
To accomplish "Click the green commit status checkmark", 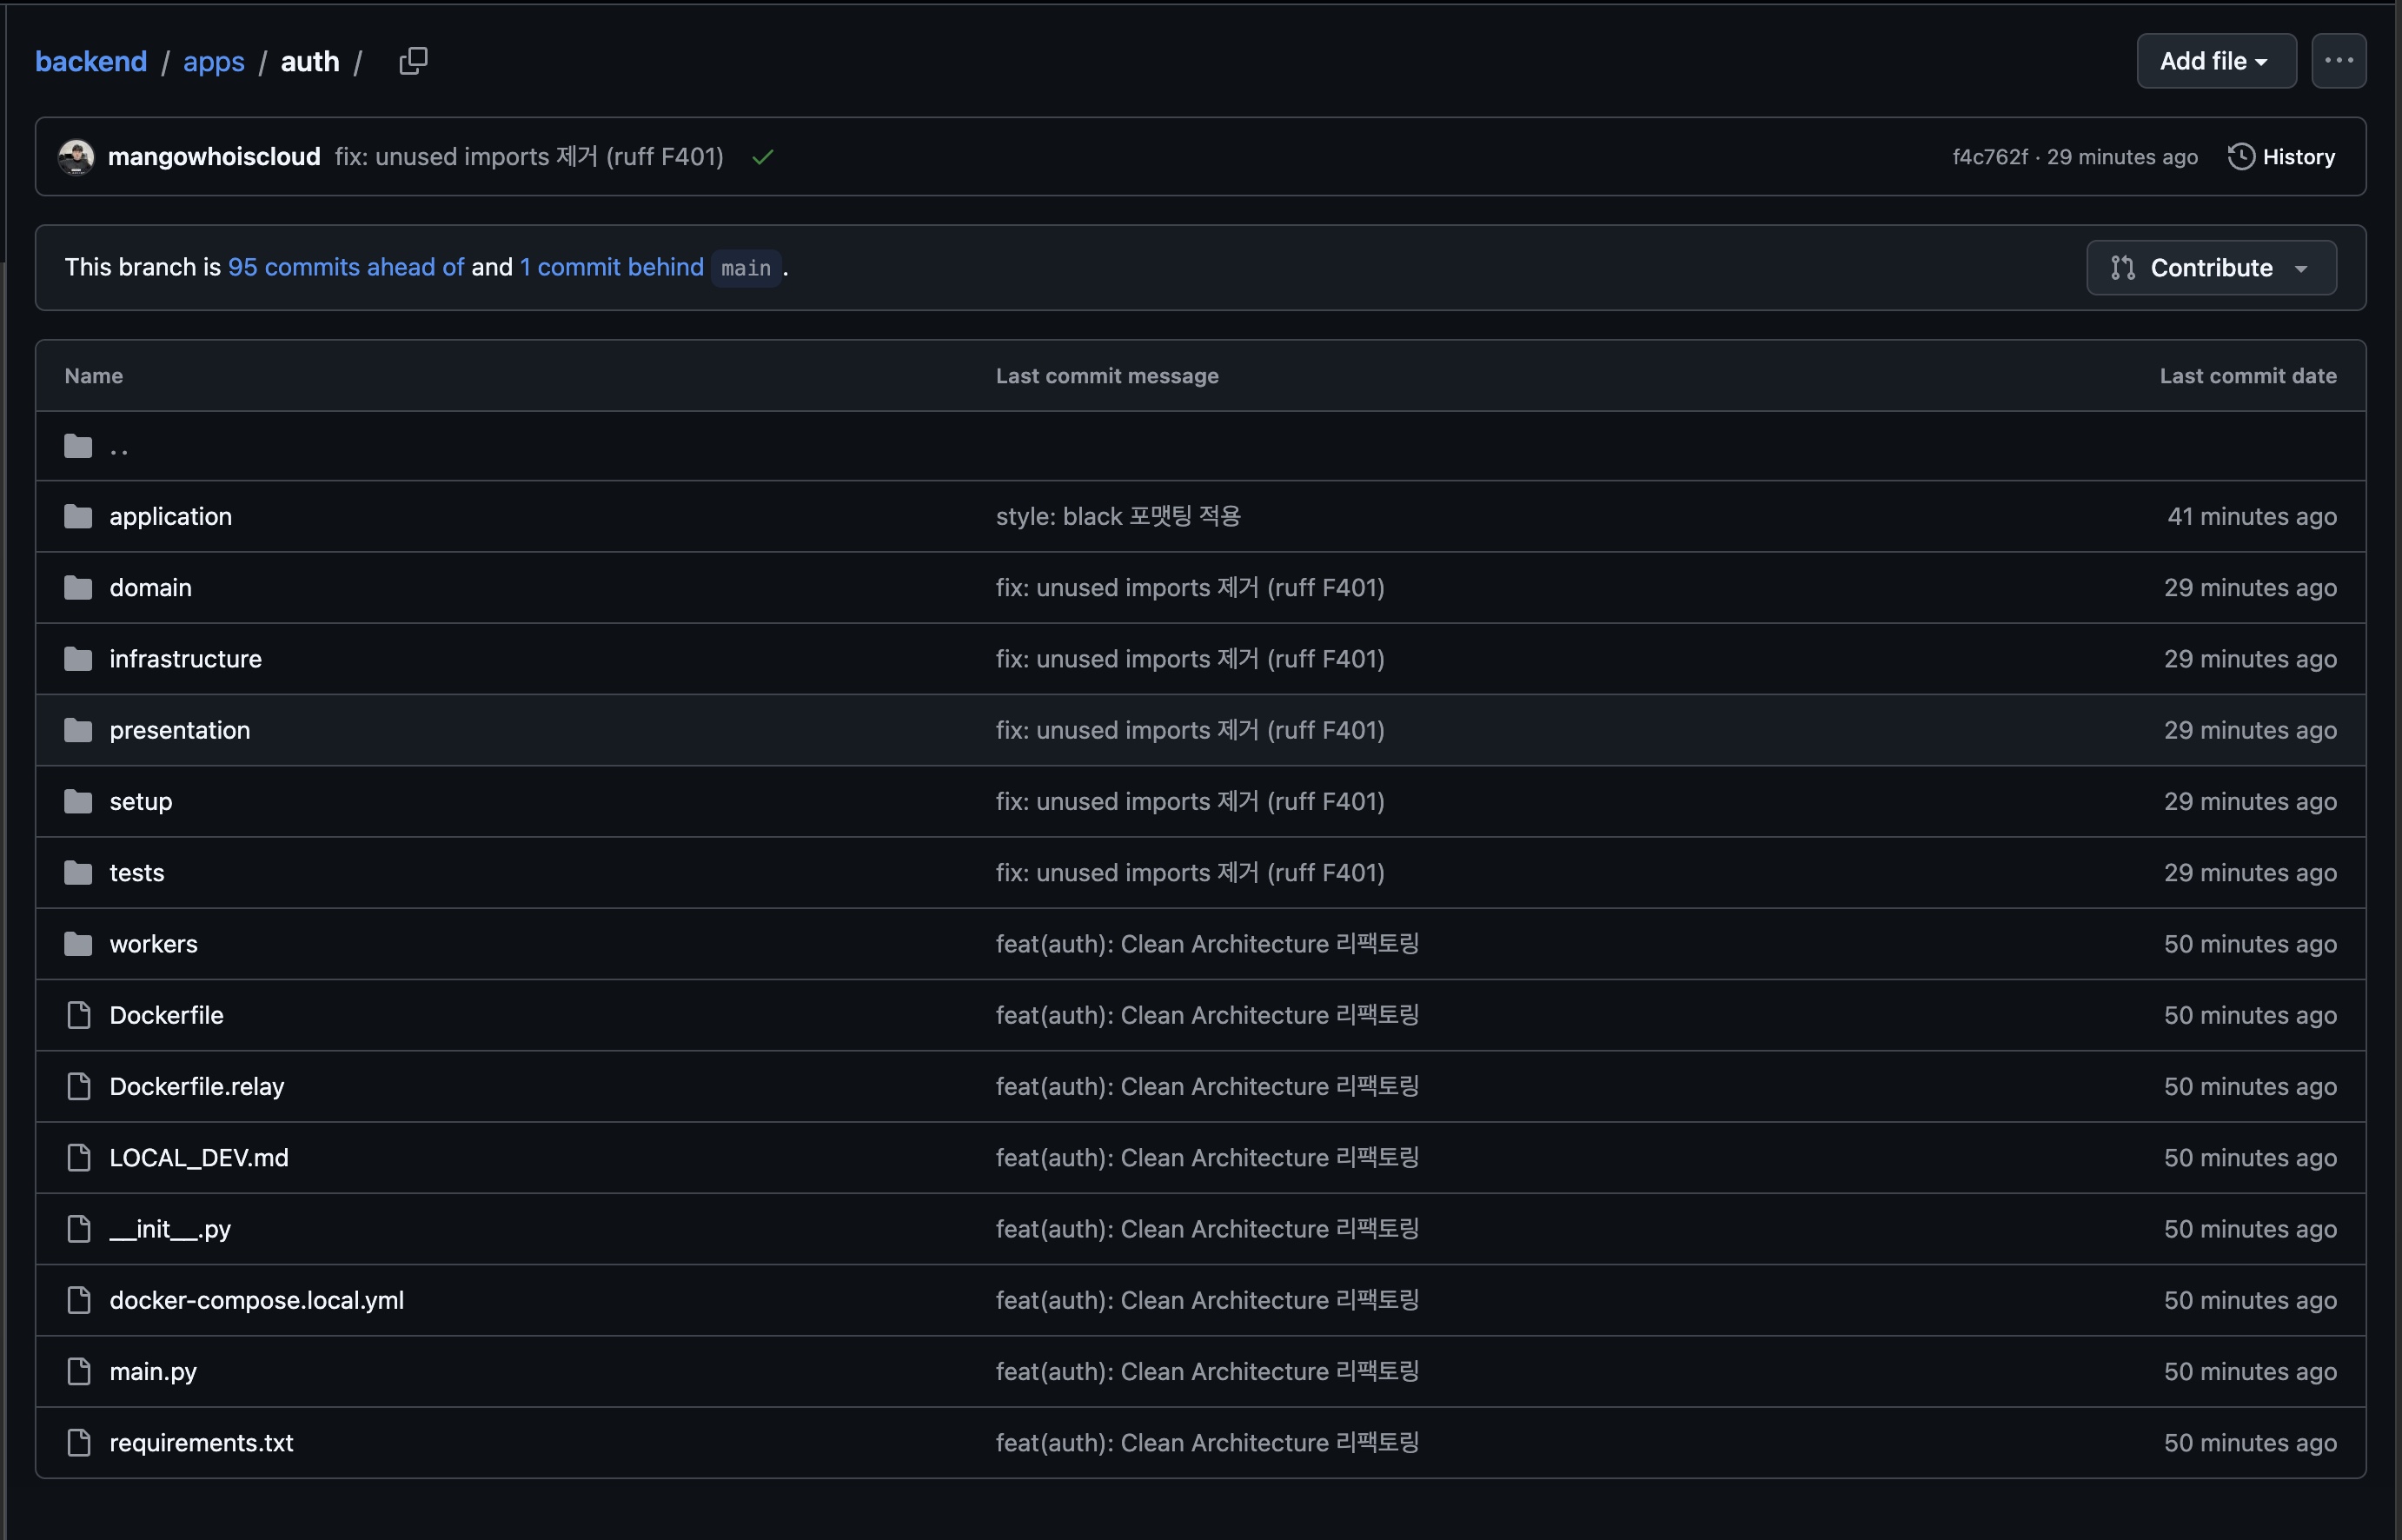I will pyautogui.click(x=763, y=157).
